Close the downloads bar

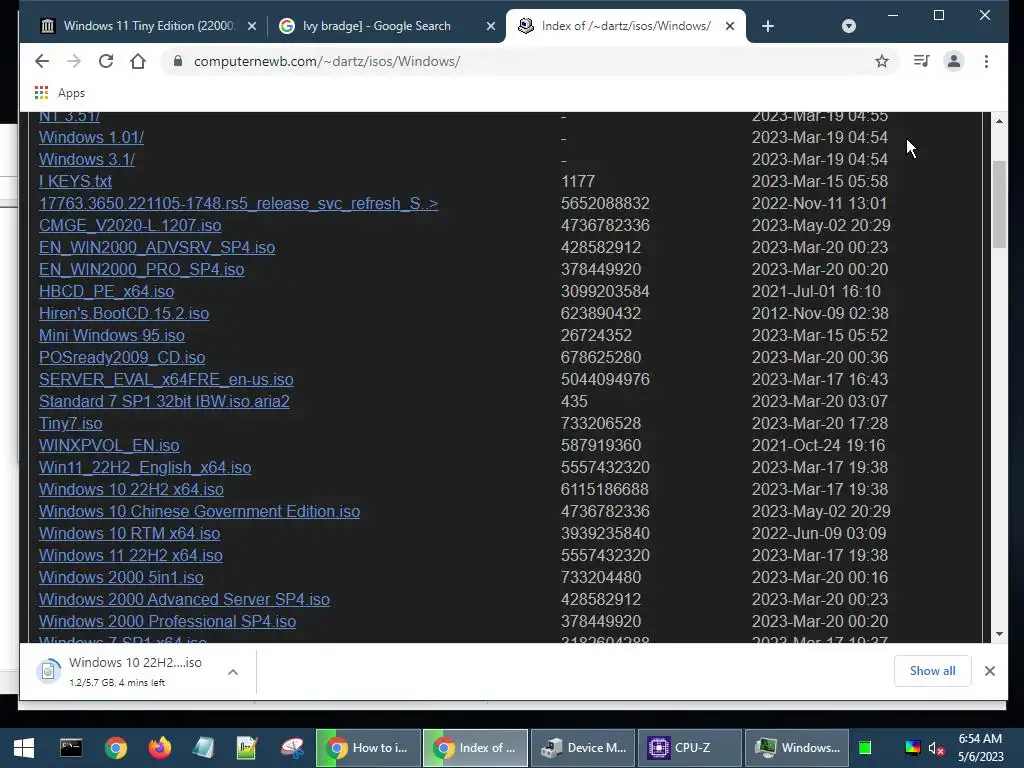[x=989, y=671]
